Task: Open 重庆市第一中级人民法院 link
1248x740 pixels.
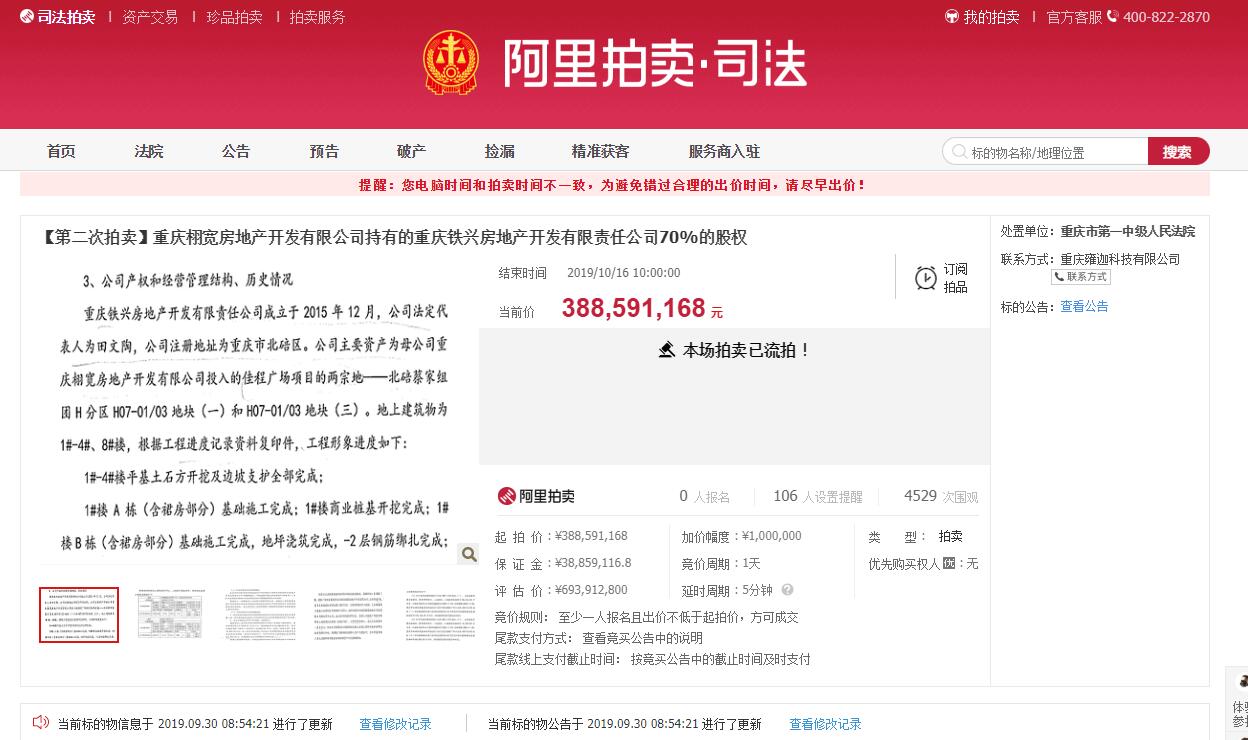Action: [1127, 231]
